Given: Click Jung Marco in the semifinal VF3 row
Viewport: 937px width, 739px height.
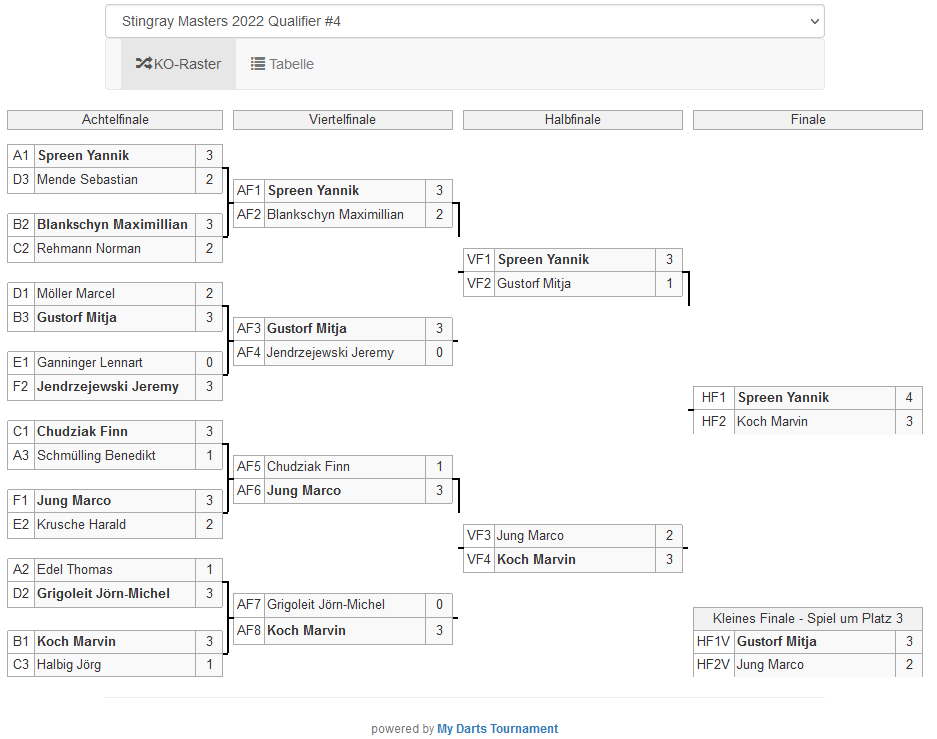Looking at the screenshot, I should [x=530, y=536].
